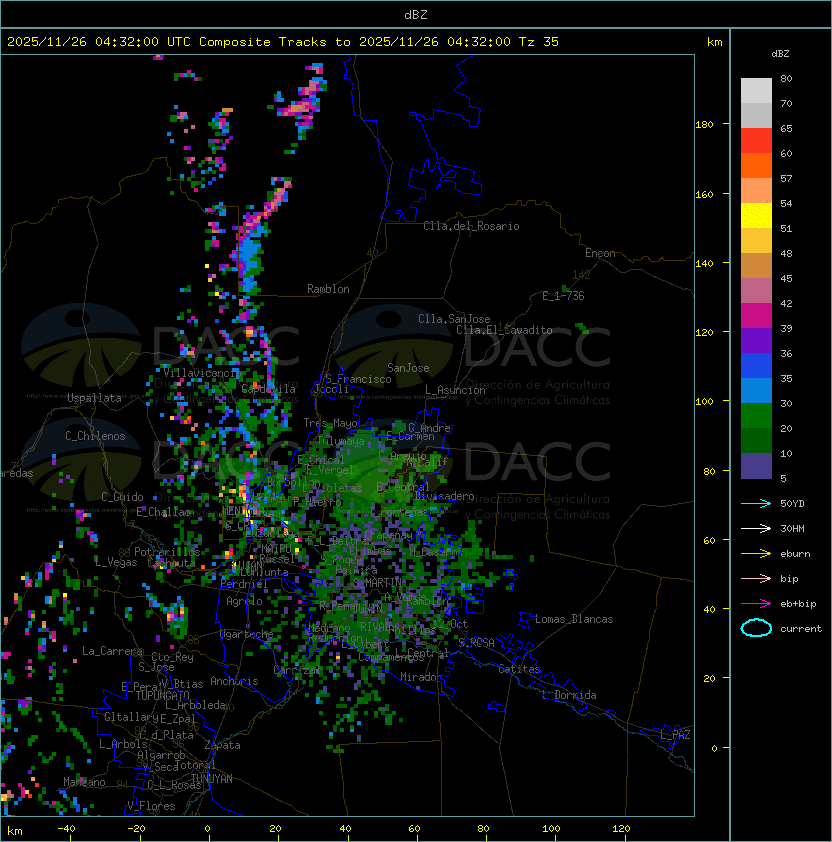Click the 'Ramblon' map label

tap(328, 289)
